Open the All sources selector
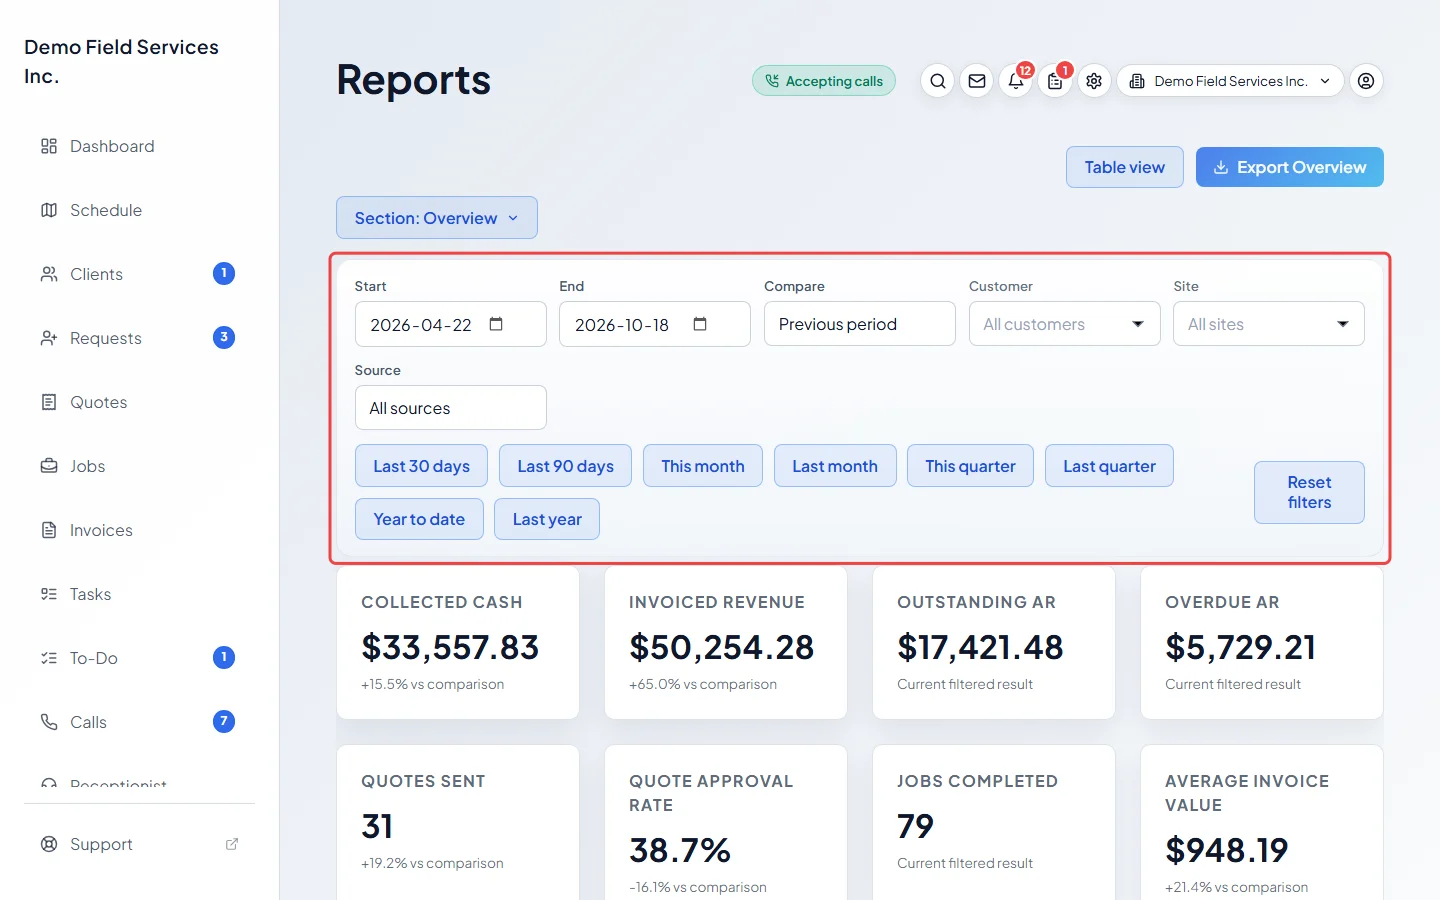This screenshot has height=900, width=1440. click(x=450, y=408)
